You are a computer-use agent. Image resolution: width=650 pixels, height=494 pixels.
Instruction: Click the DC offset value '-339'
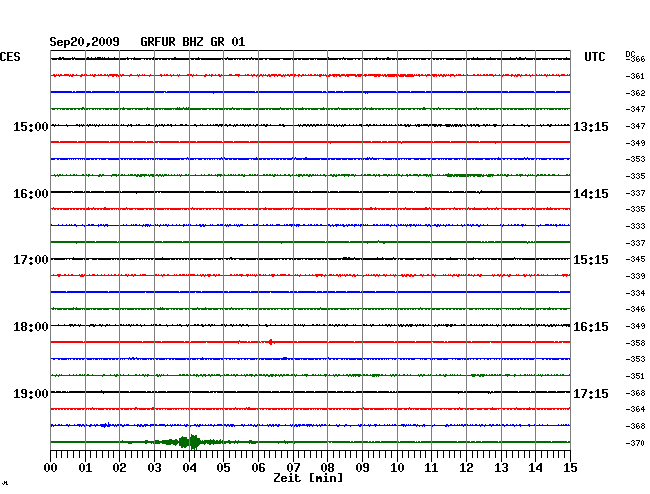(x=635, y=276)
